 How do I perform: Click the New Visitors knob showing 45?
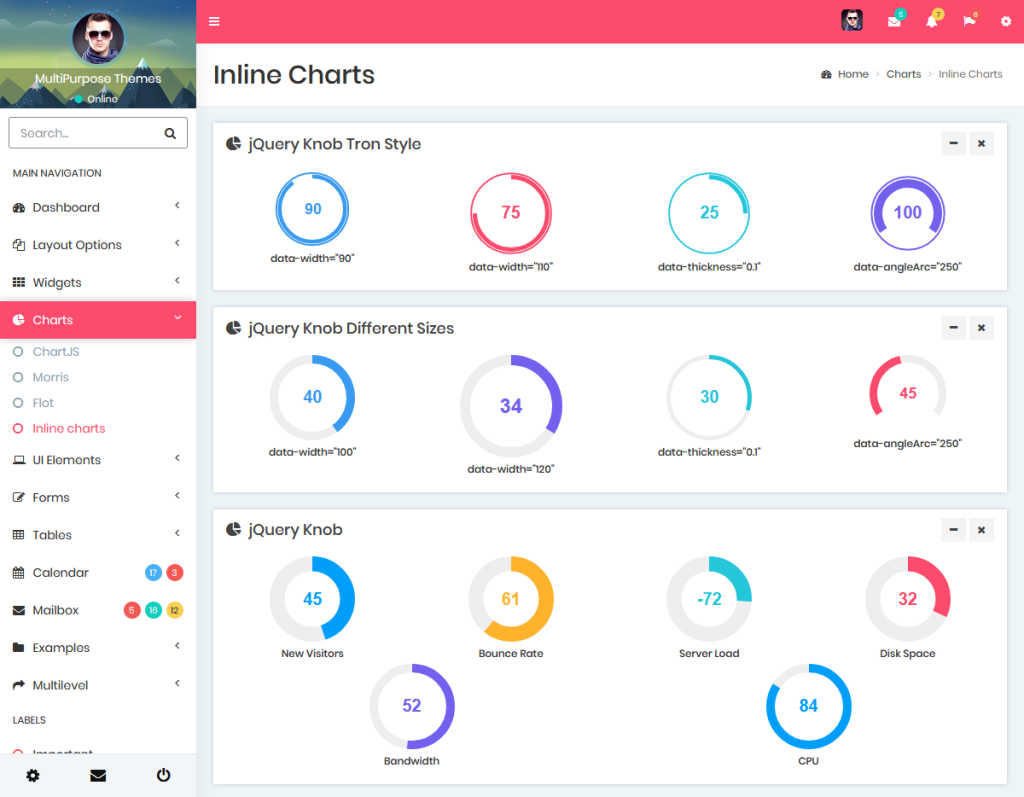(x=312, y=599)
